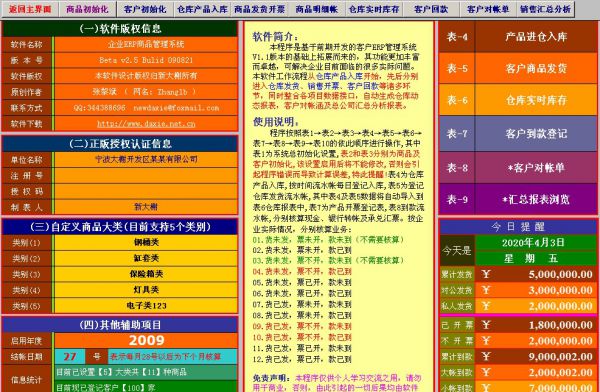Select the 表-6 仓库实时库存 button
The image size is (600, 392).
coord(518,100)
